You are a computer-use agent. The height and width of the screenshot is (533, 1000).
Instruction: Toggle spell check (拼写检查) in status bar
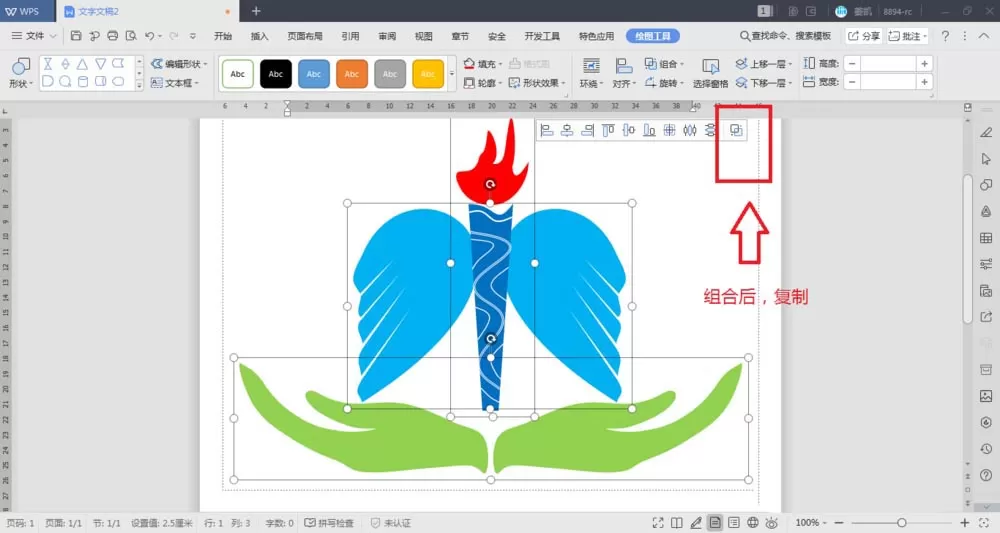tap(329, 523)
